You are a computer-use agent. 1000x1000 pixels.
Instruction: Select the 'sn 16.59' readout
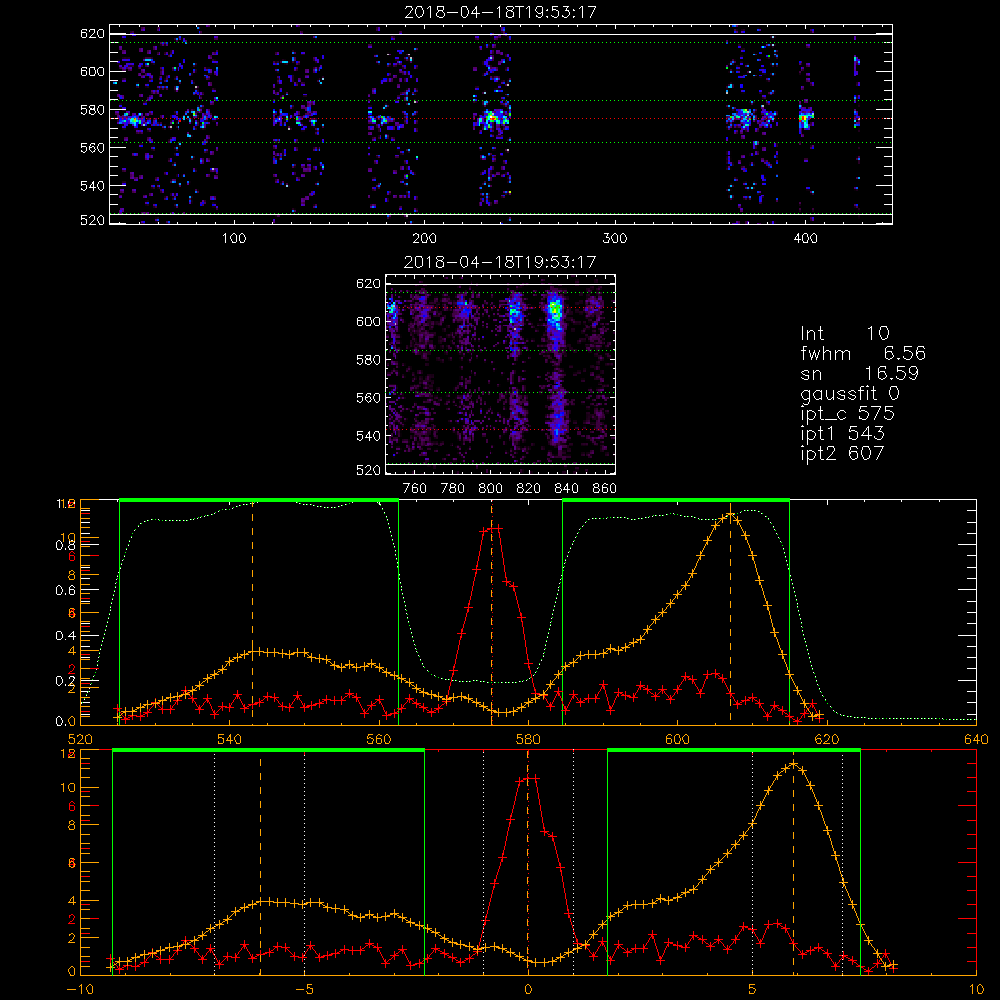click(x=859, y=373)
